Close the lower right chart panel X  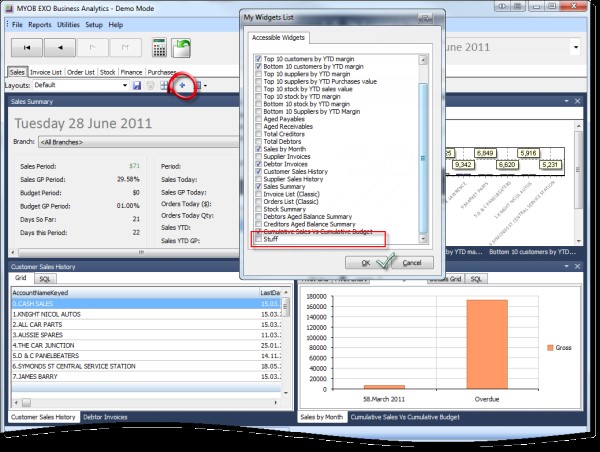click(577, 266)
